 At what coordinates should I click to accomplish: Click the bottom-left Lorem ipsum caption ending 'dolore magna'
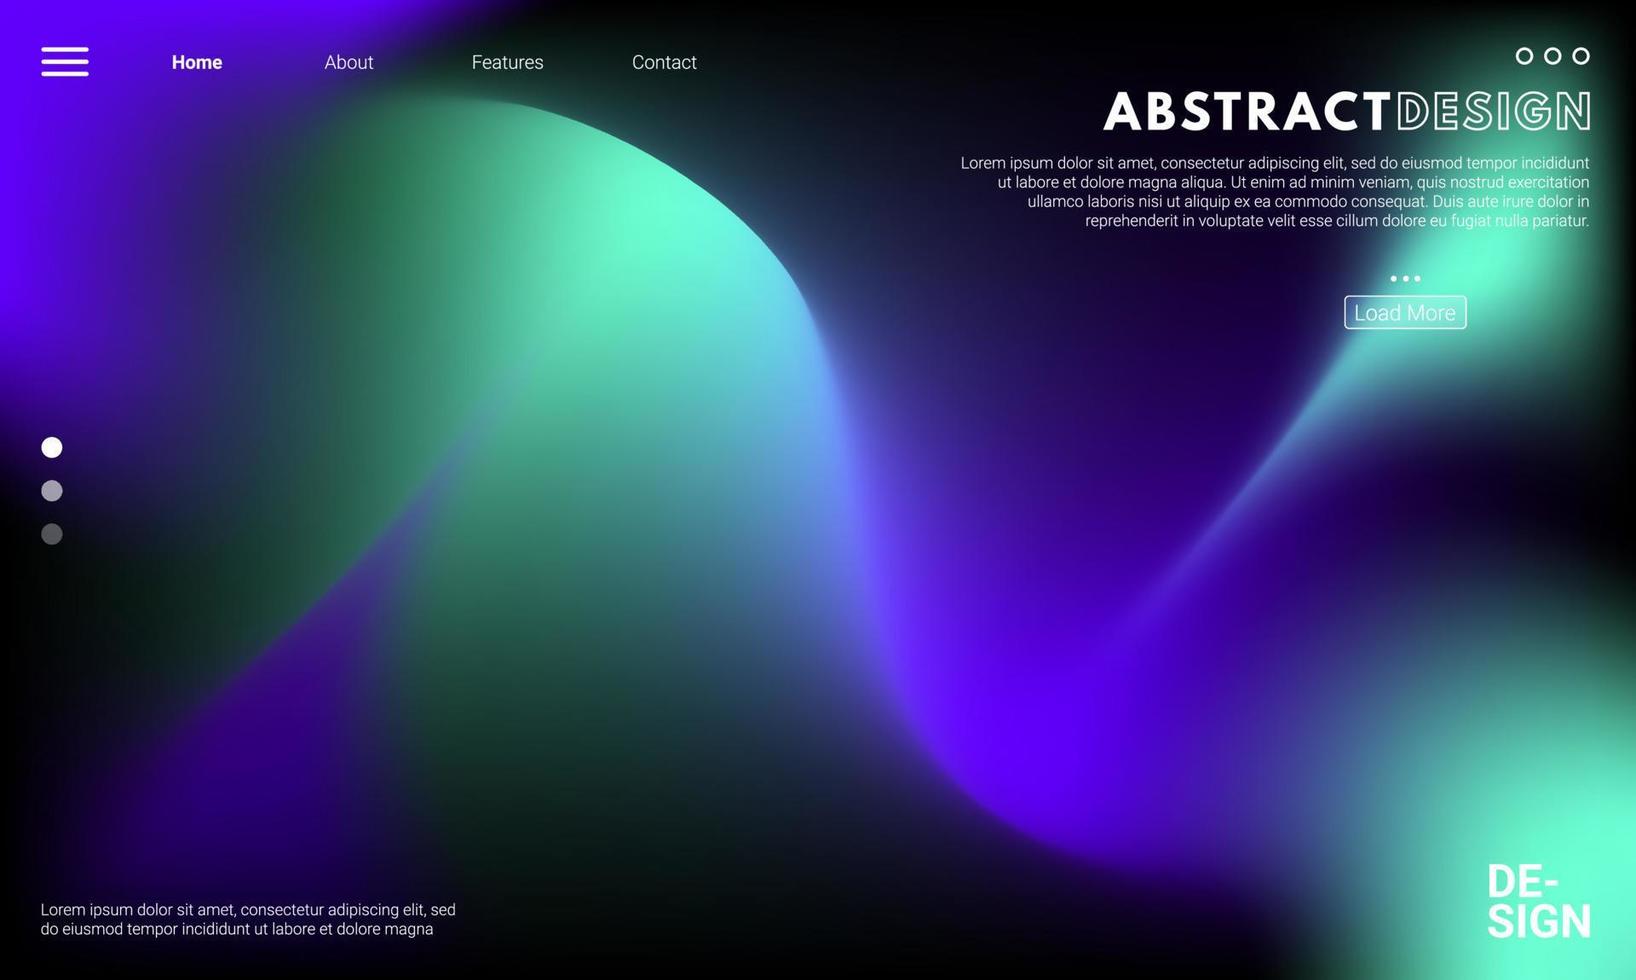tap(248, 919)
